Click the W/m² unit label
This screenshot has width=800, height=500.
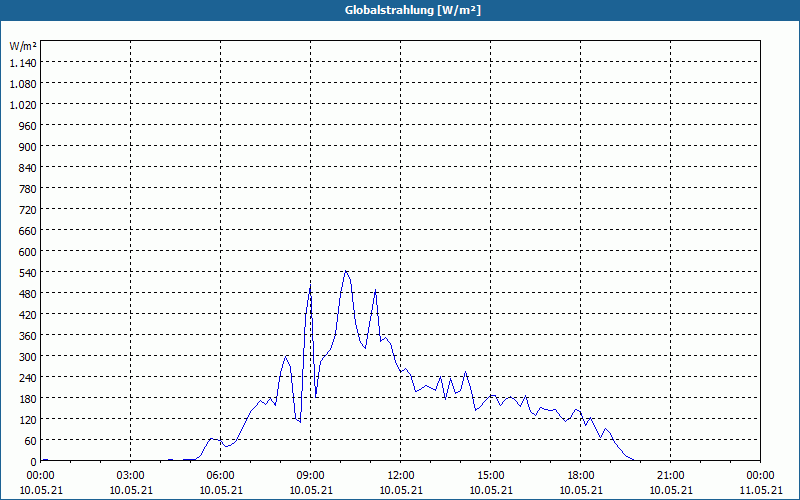tap(23, 46)
